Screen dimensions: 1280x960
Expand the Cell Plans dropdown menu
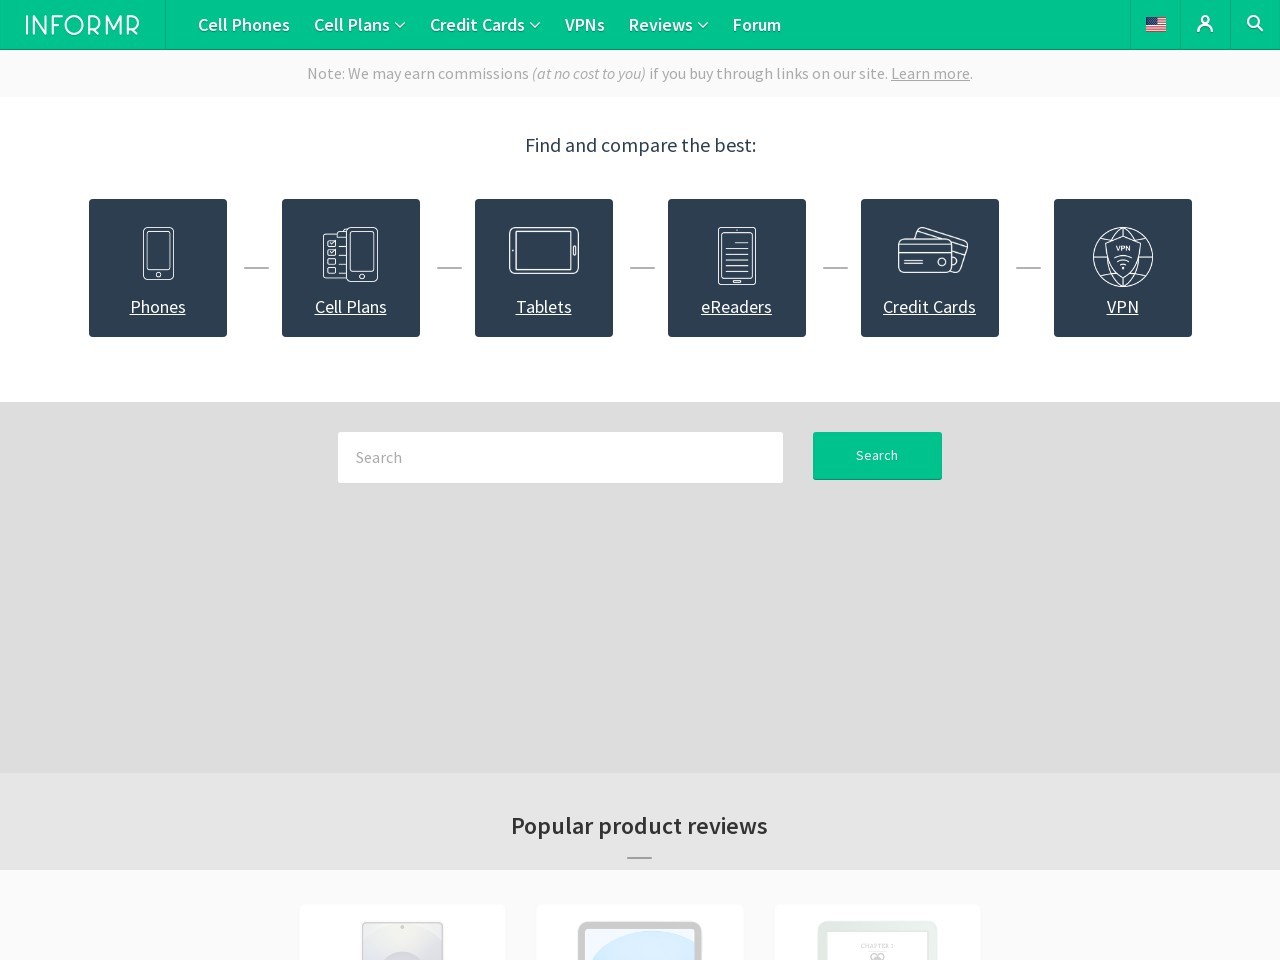[360, 25]
